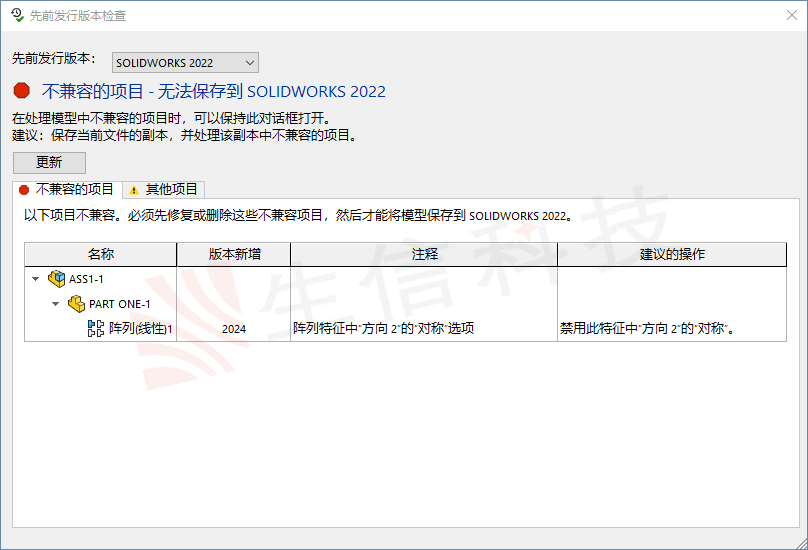808x550 pixels.
Task: Click the 更新 button
Action: [x=49, y=162]
